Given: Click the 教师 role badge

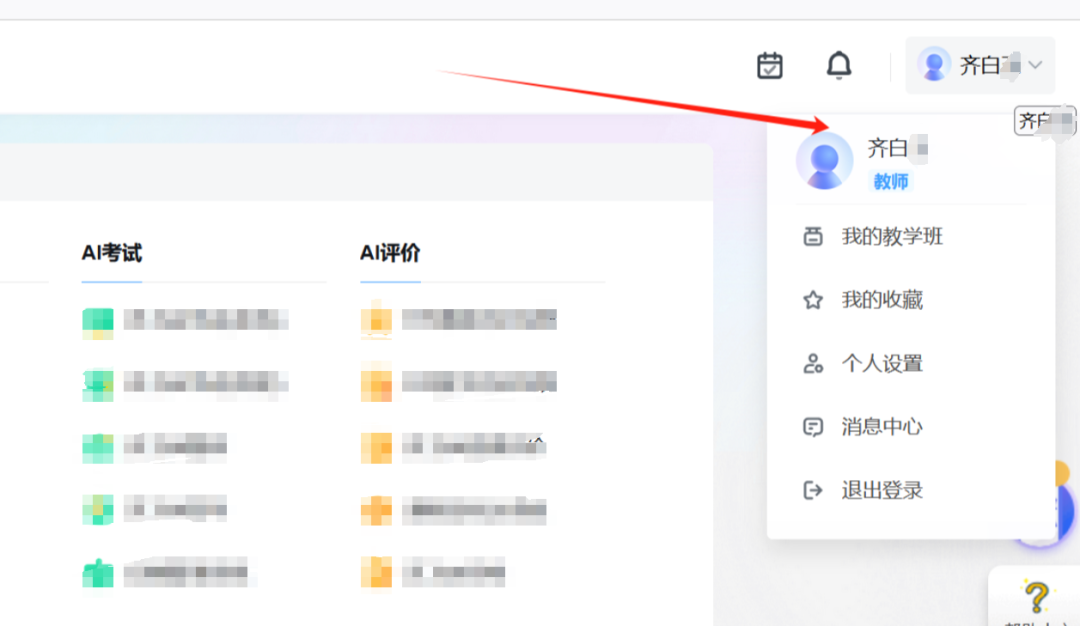Looking at the screenshot, I should coord(891,181).
